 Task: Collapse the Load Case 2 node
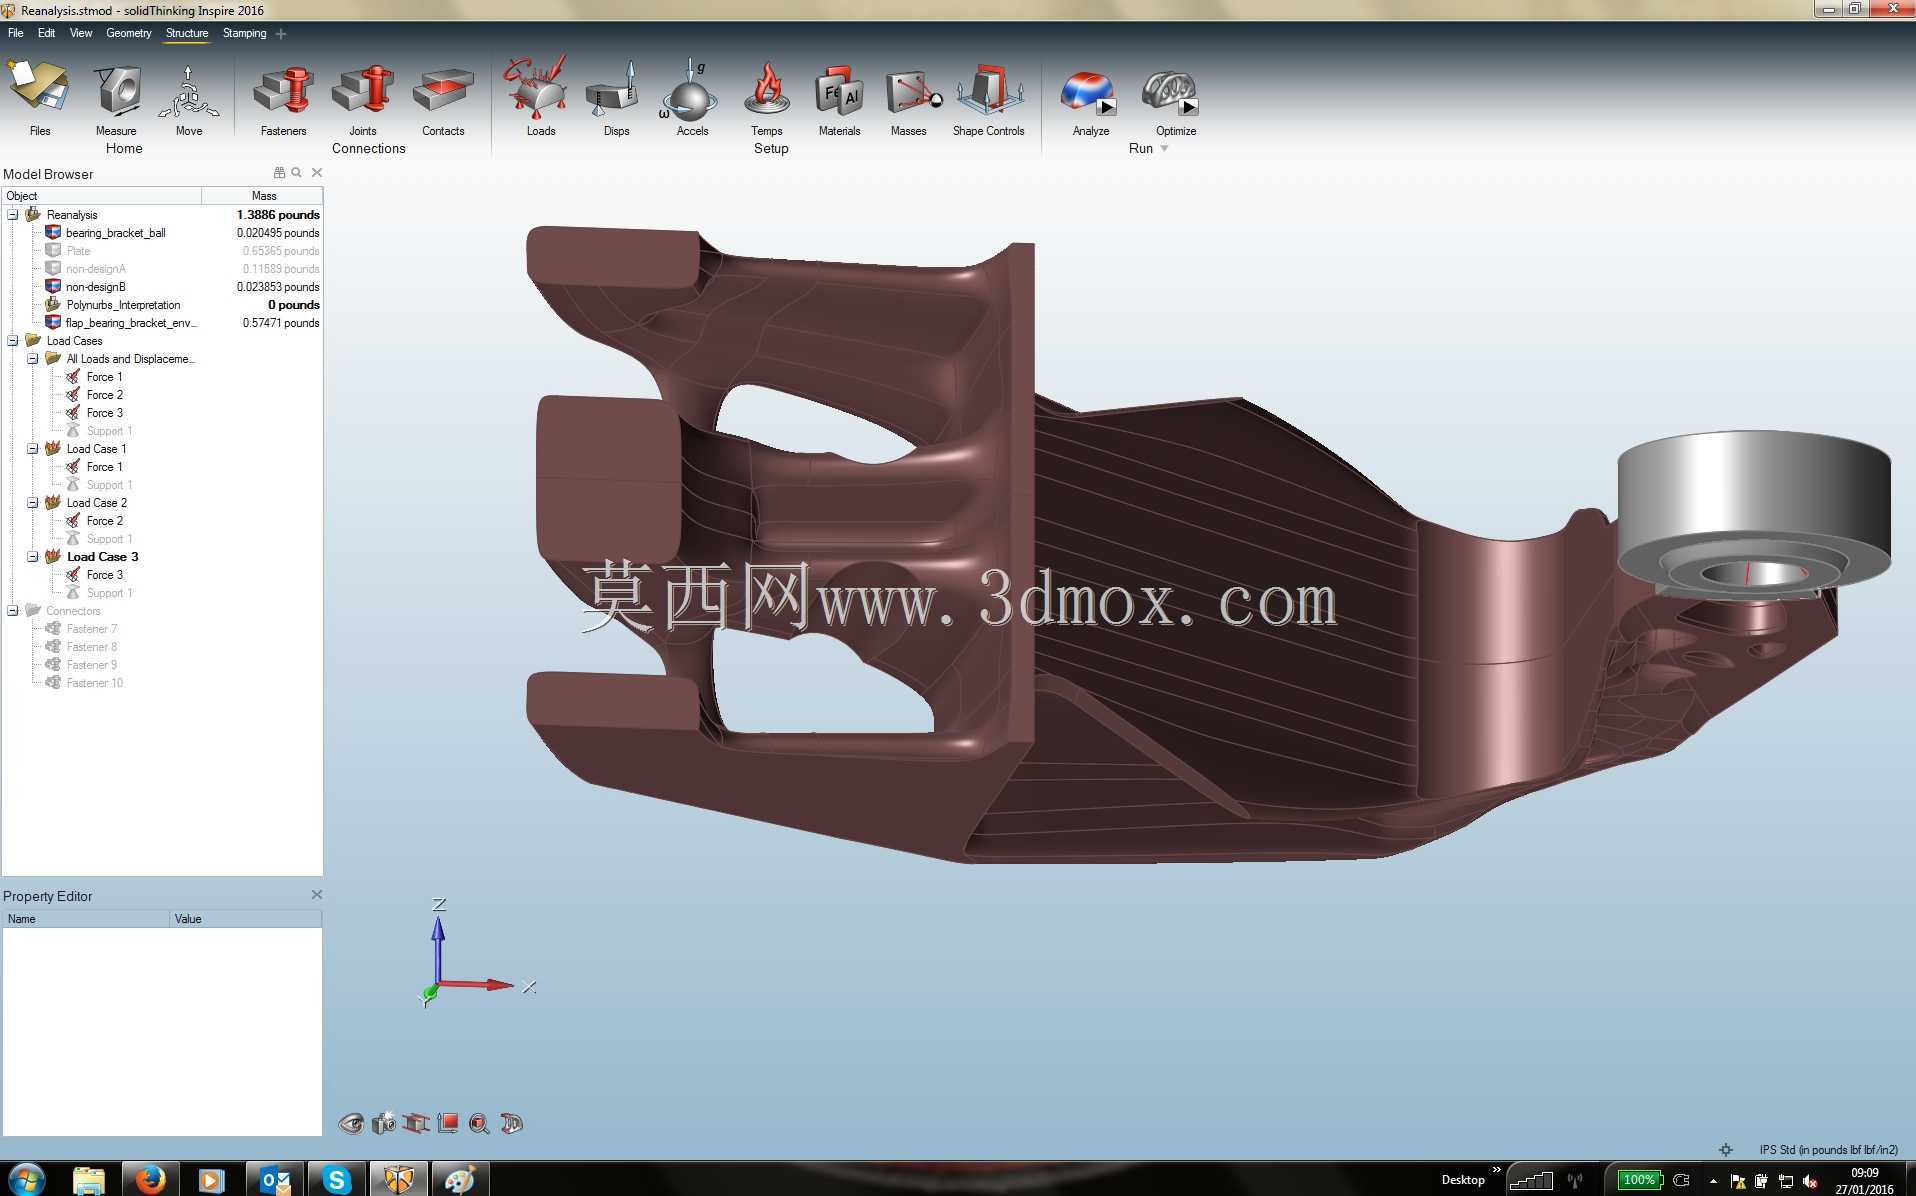pos(33,503)
